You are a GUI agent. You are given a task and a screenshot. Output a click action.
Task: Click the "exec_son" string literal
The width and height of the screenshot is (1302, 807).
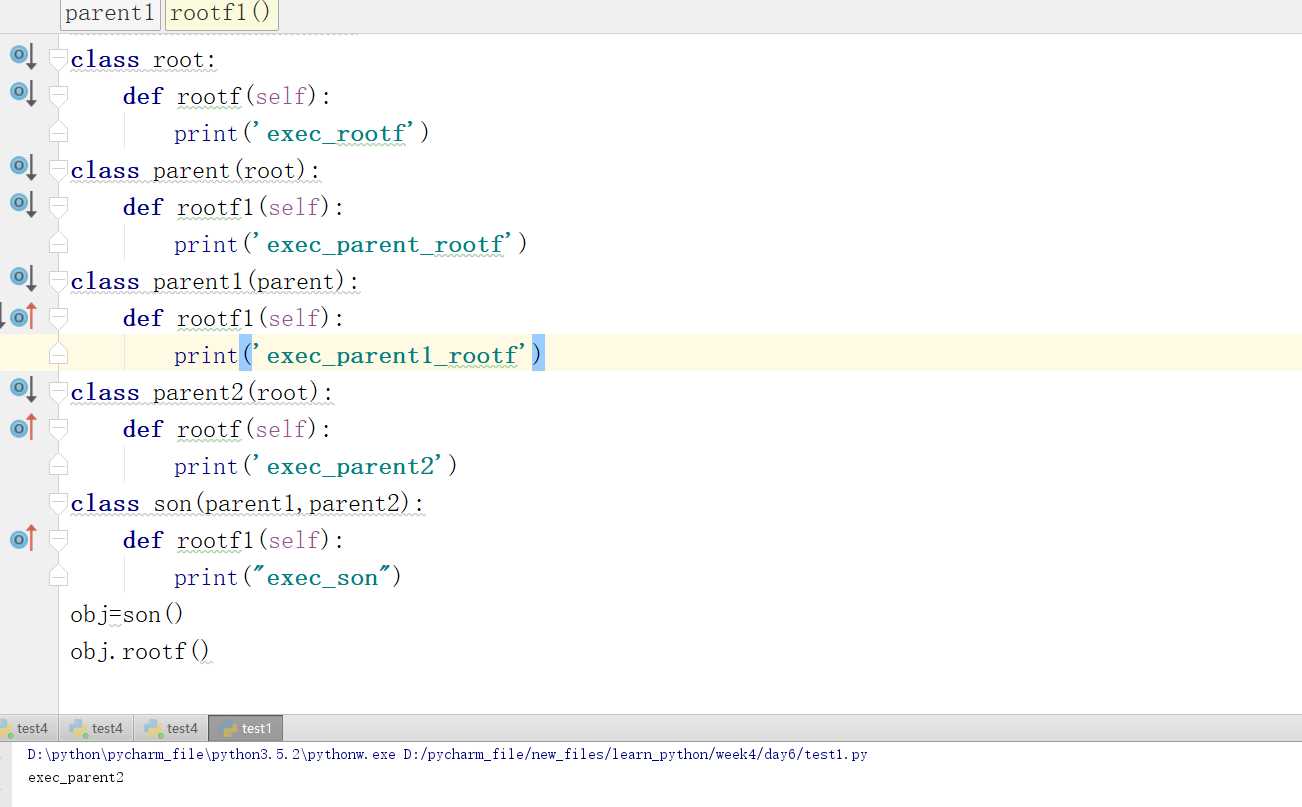(x=320, y=577)
